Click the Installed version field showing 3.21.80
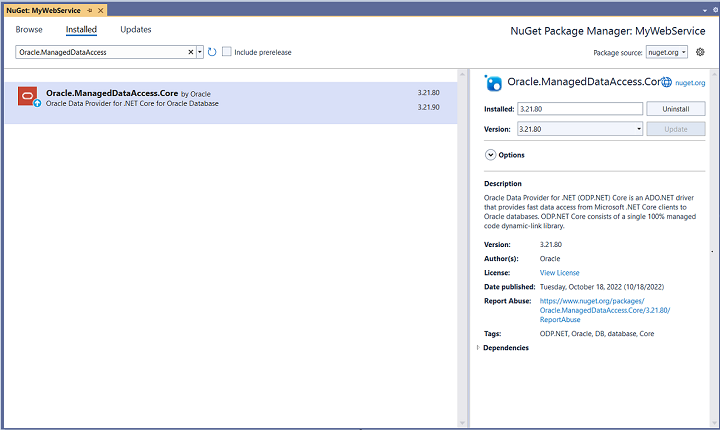 580,109
